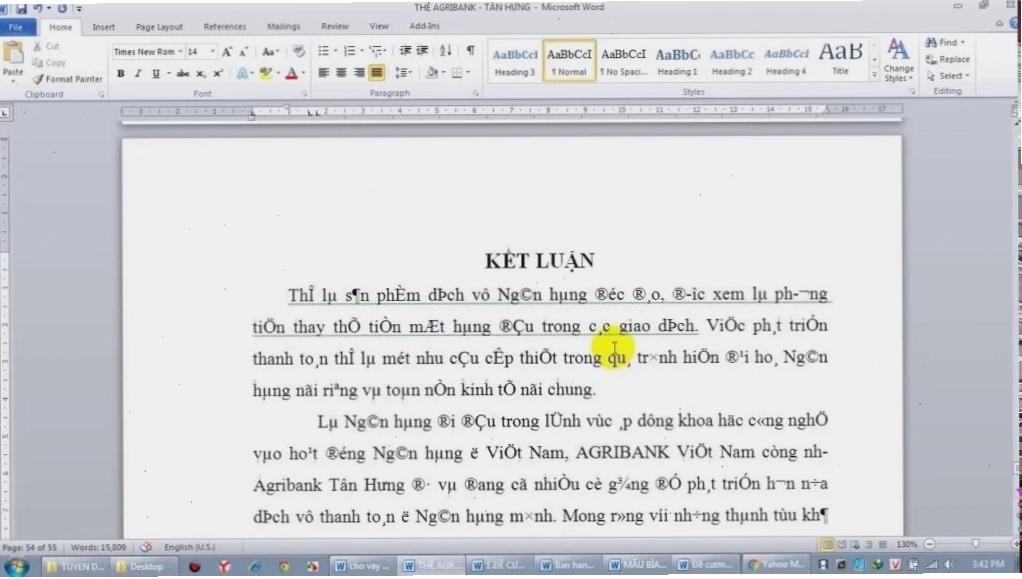Switch to Review tab
The height and width of the screenshot is (579, 1022).
[335, 27]
